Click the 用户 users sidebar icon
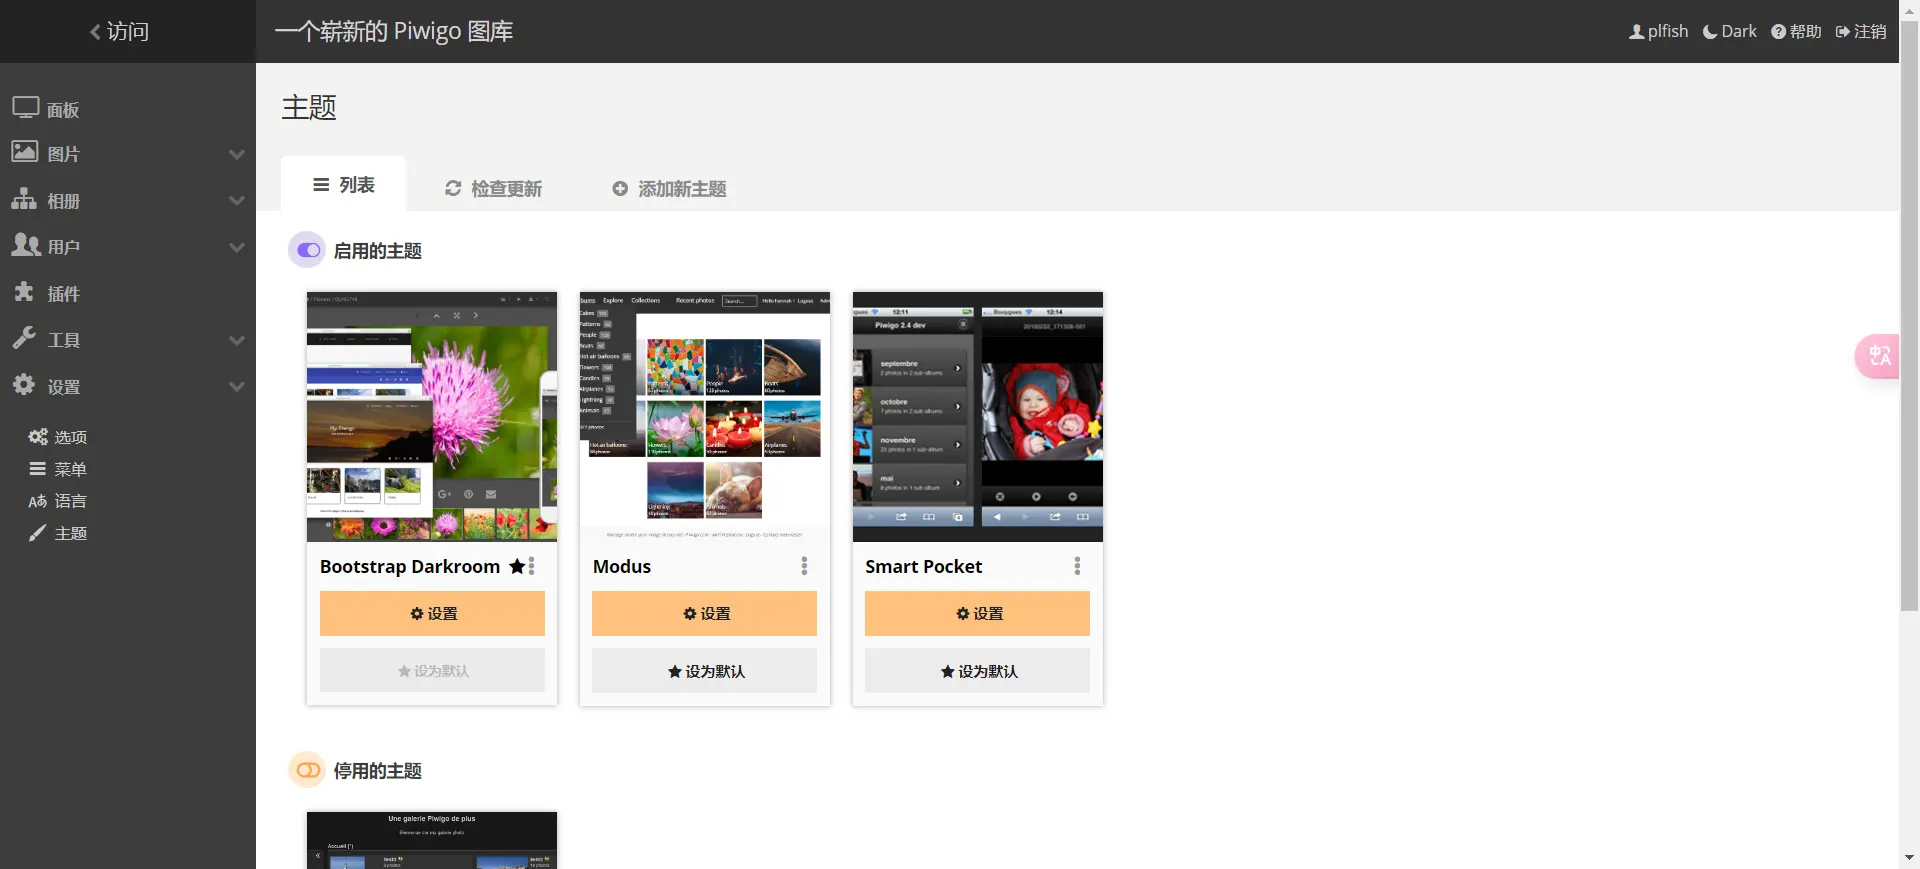Image resolution: width=1920 pixels, height=869 pixels. point(26,245)
